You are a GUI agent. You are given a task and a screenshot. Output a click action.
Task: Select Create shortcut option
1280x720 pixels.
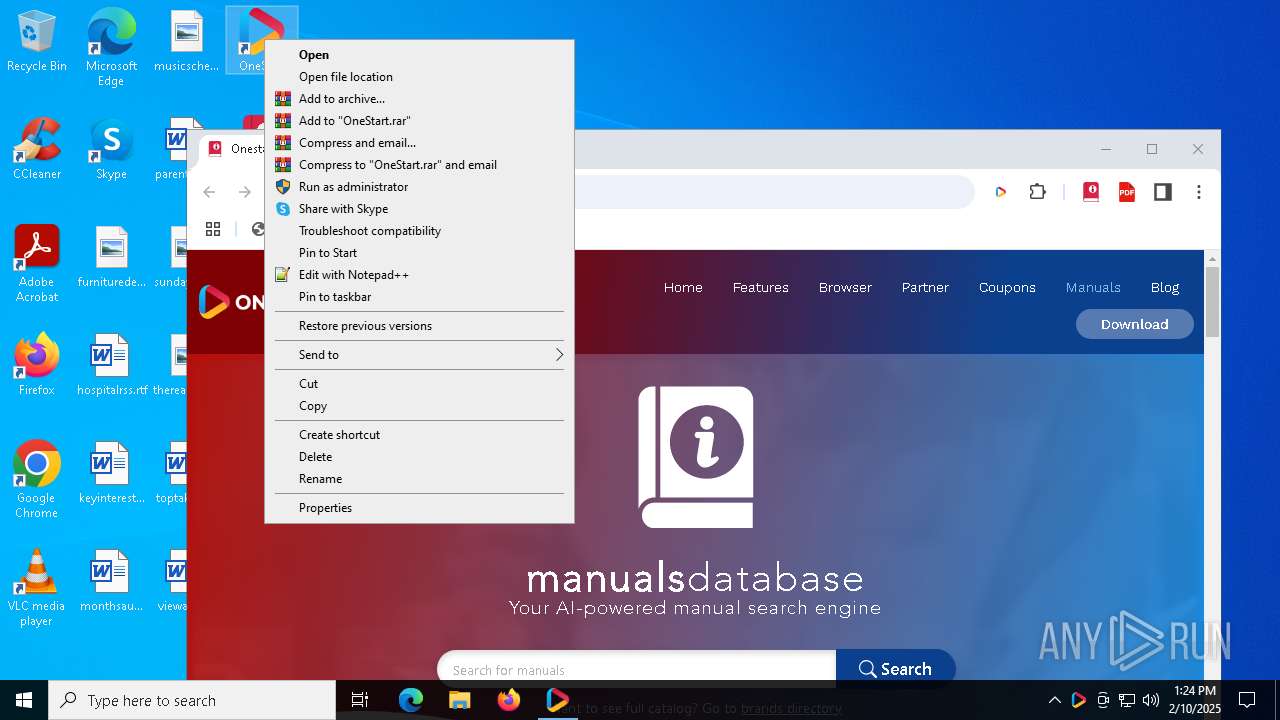coord(419,435)
